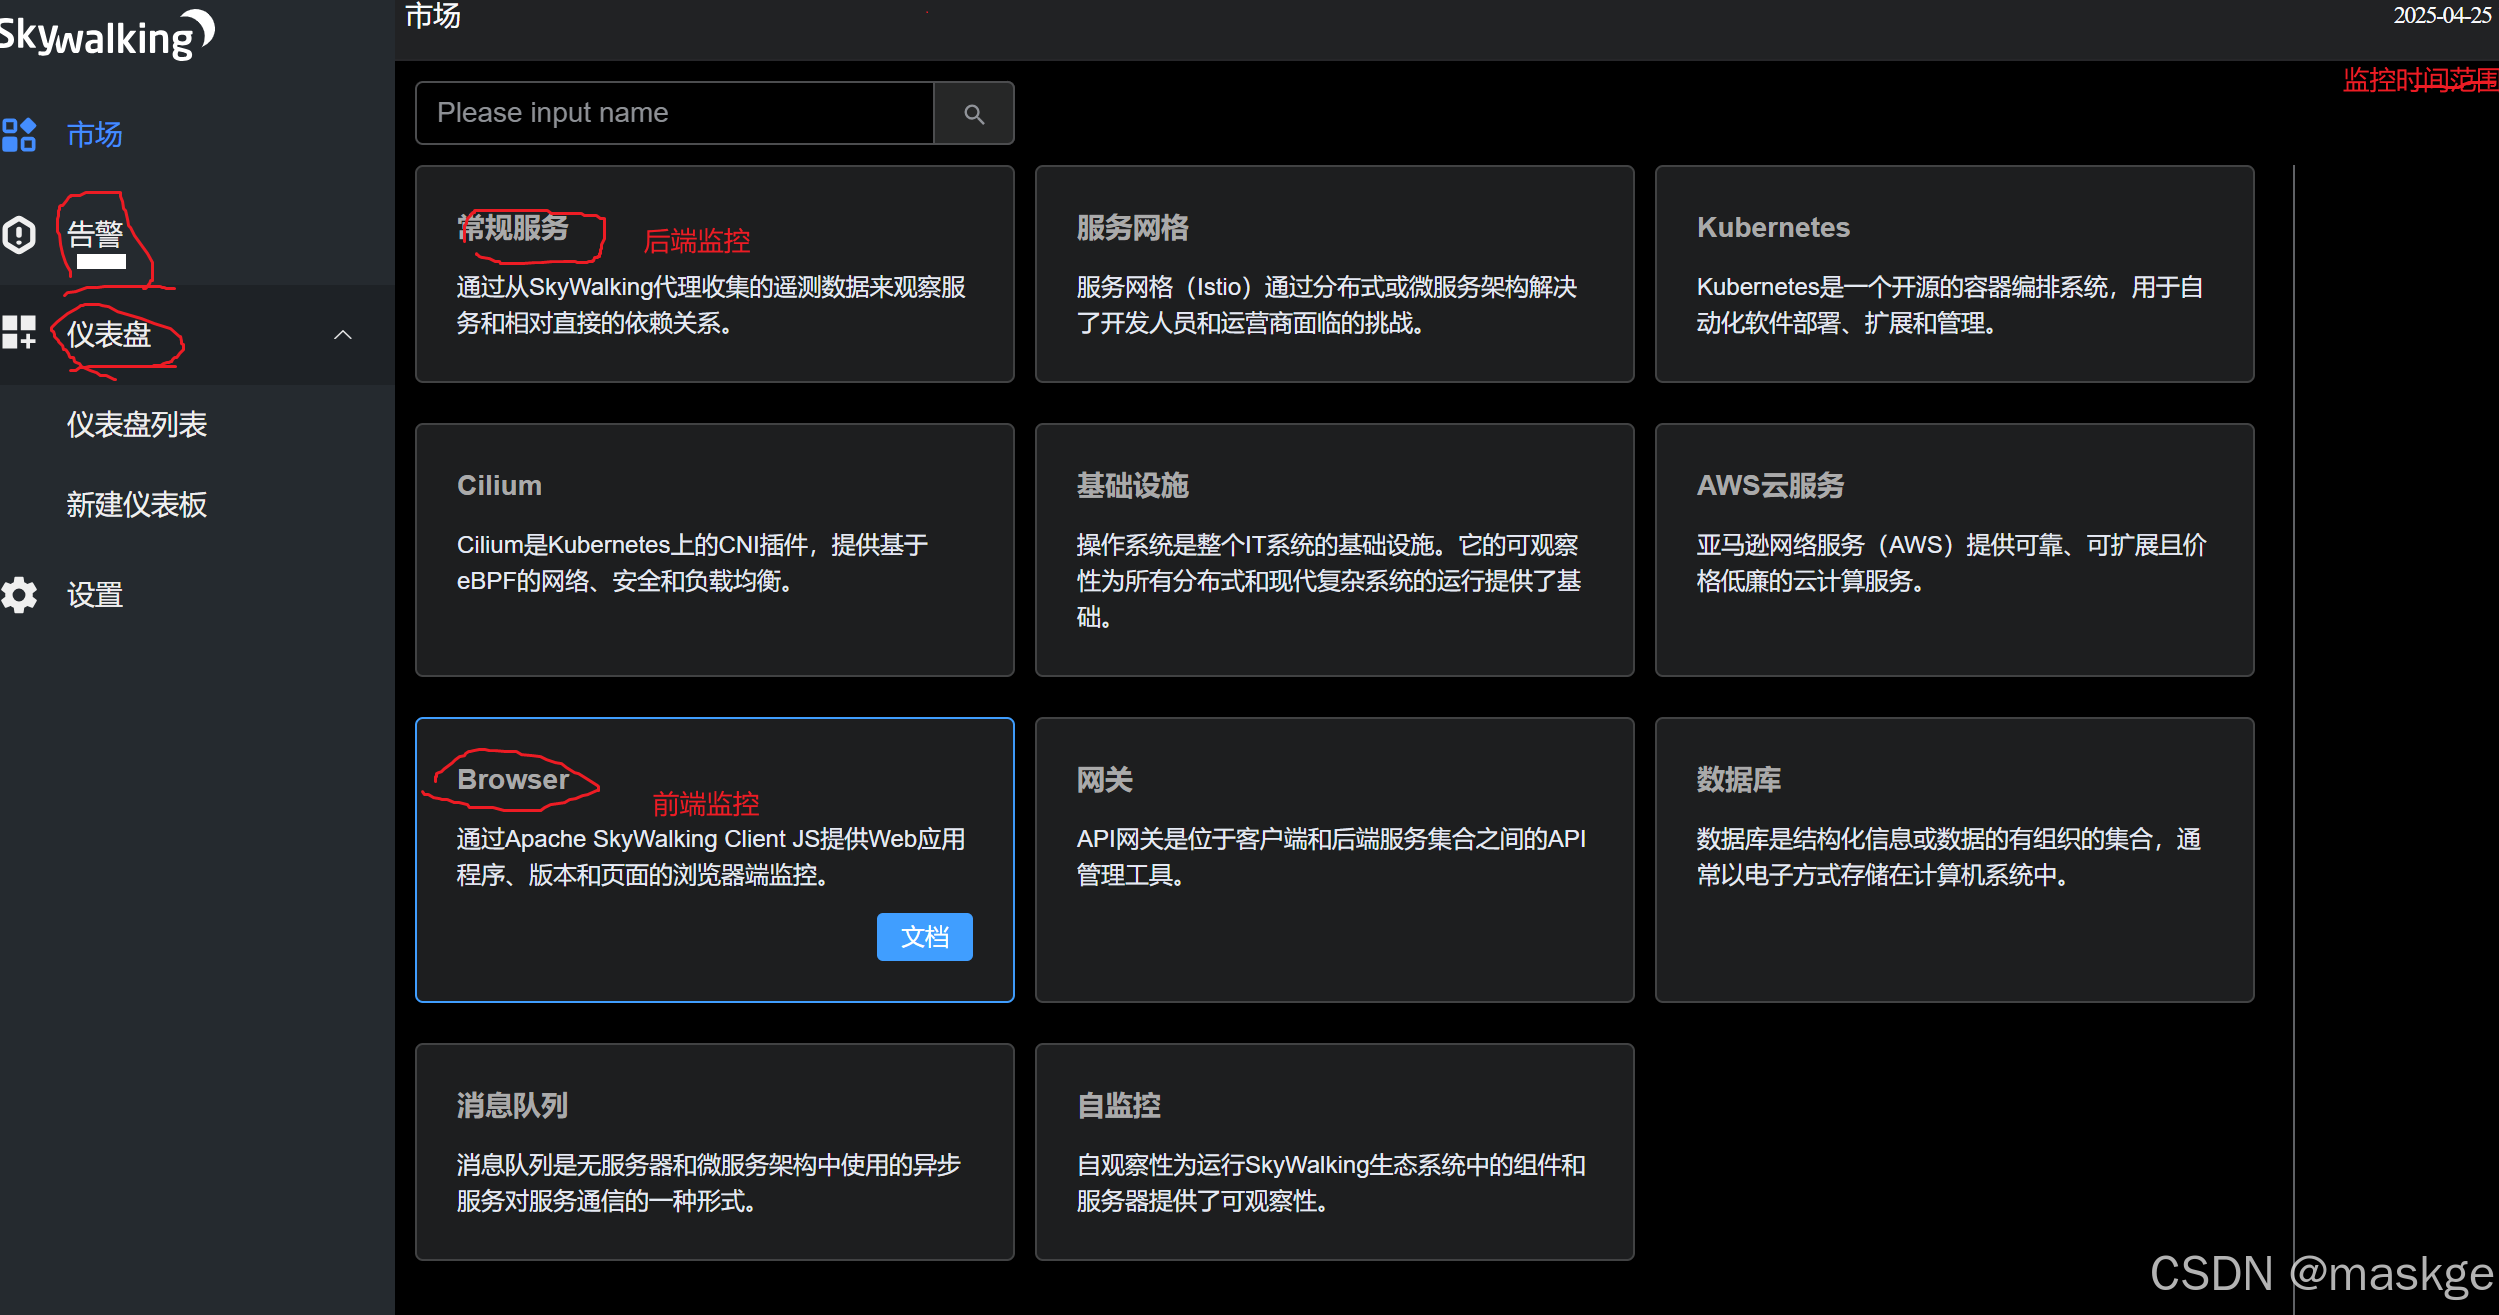Screen dimensions: 2499x1315
Task: Focus the 'Please input name' search field
Action: click(675, 113)
